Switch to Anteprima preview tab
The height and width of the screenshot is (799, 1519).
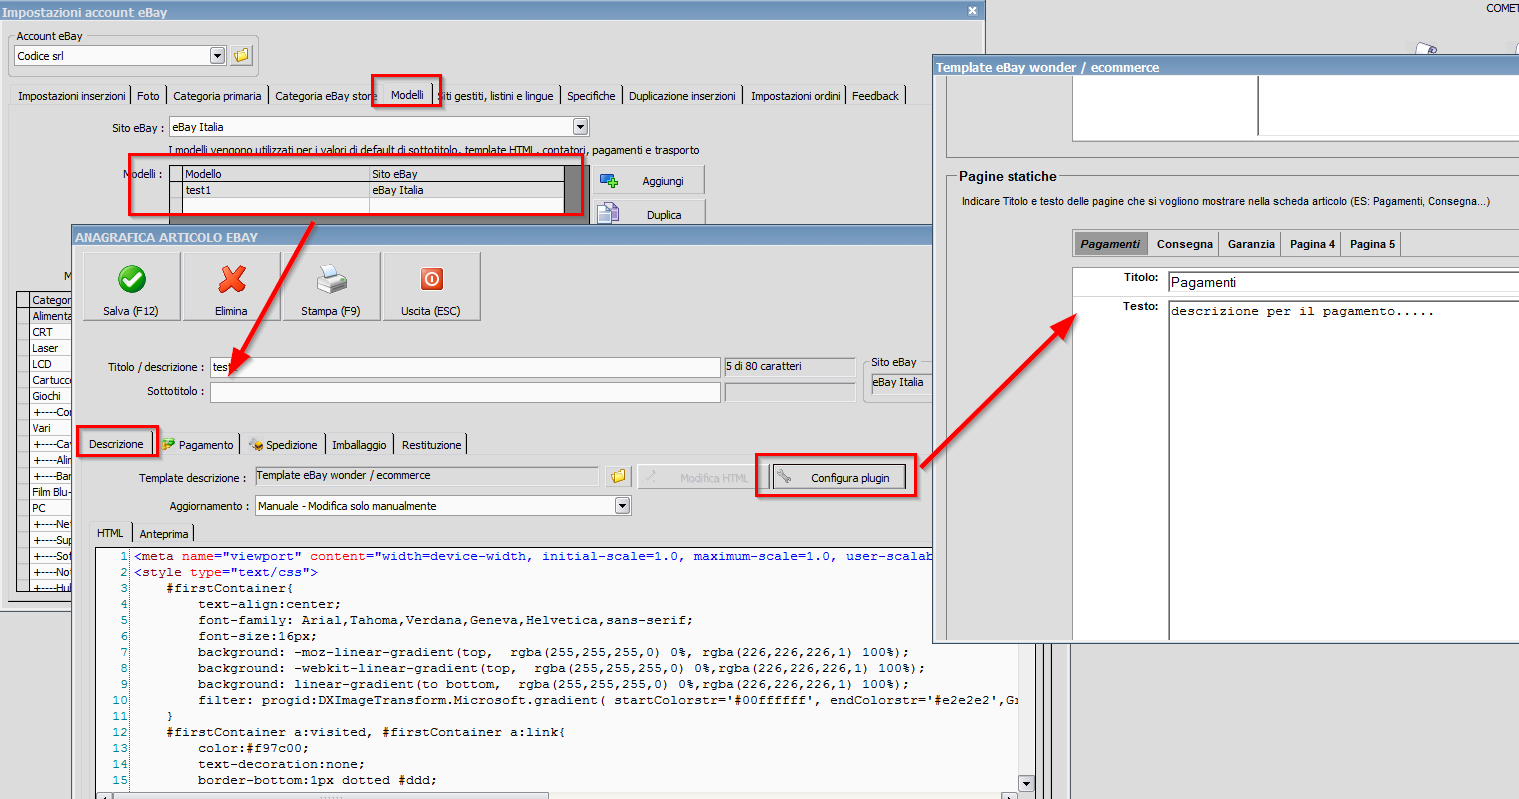point(164,534)
